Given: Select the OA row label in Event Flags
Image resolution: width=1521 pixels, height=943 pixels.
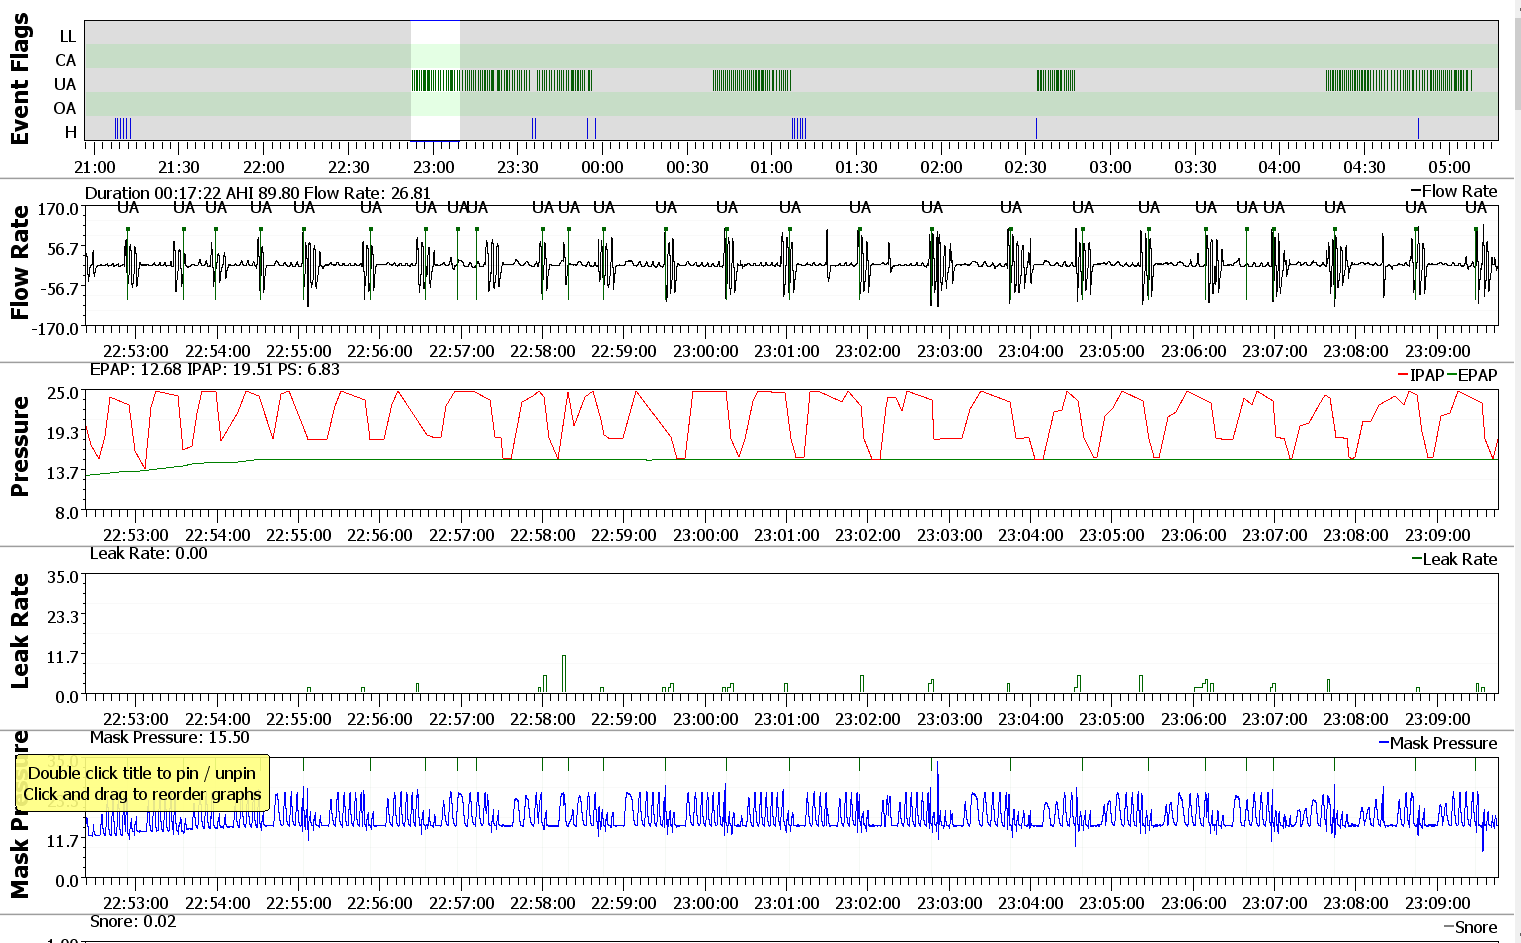Looking at the screenshot, I should [65, 108].
